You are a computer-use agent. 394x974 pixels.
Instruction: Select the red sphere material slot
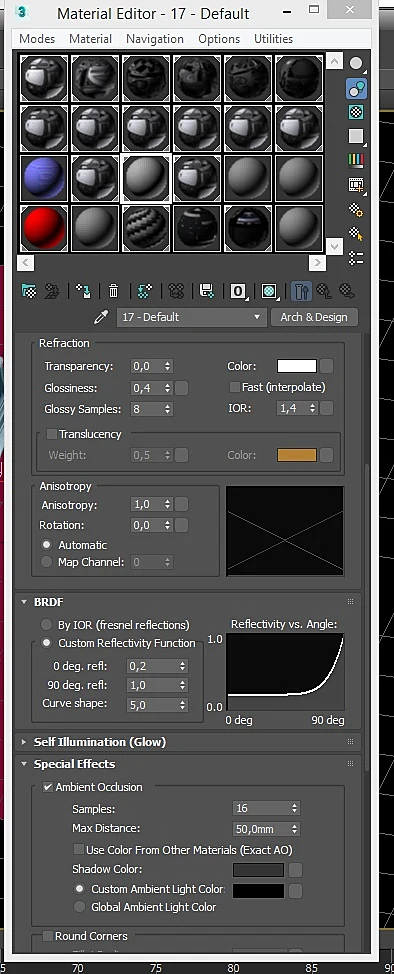point(44,229)
